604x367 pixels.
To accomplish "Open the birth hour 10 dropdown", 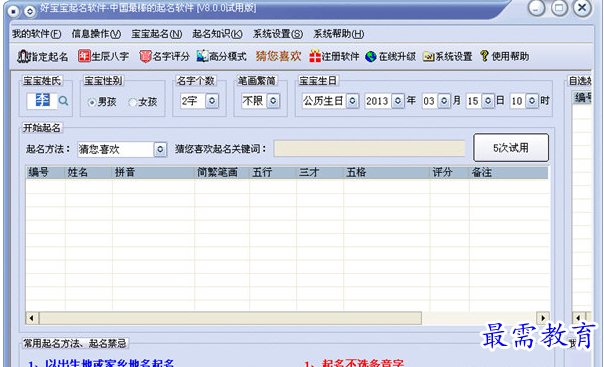I will pos(532,101).
